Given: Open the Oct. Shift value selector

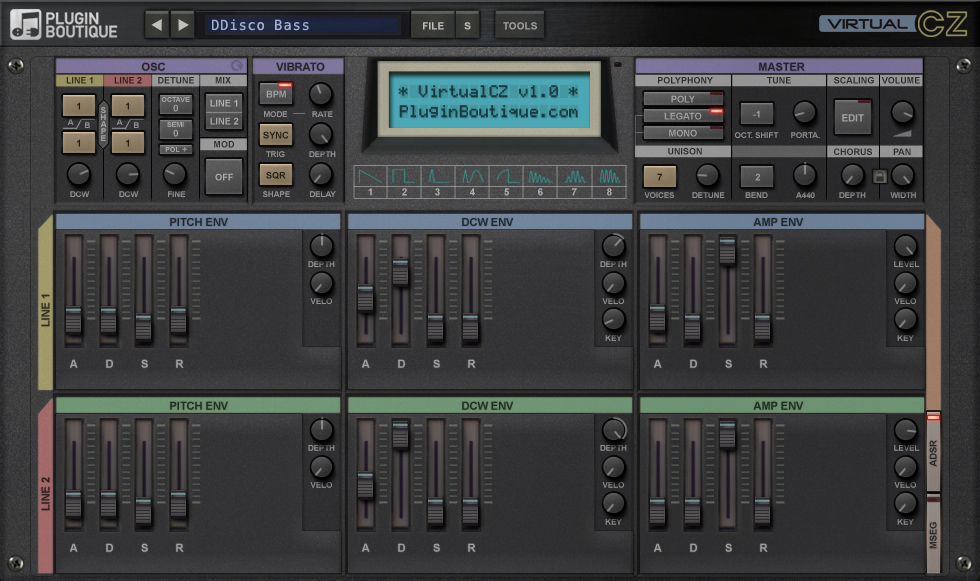Looking at the screenshot, I should coord(757,114).
